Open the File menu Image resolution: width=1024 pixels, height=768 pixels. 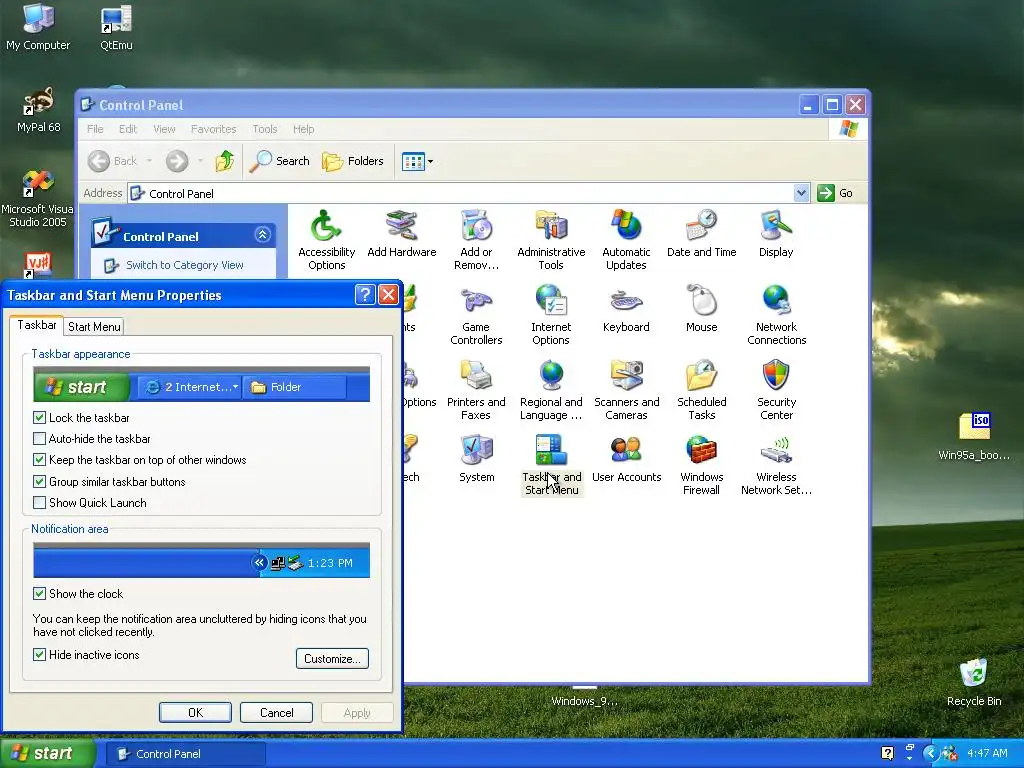click(x=95, y=129)
